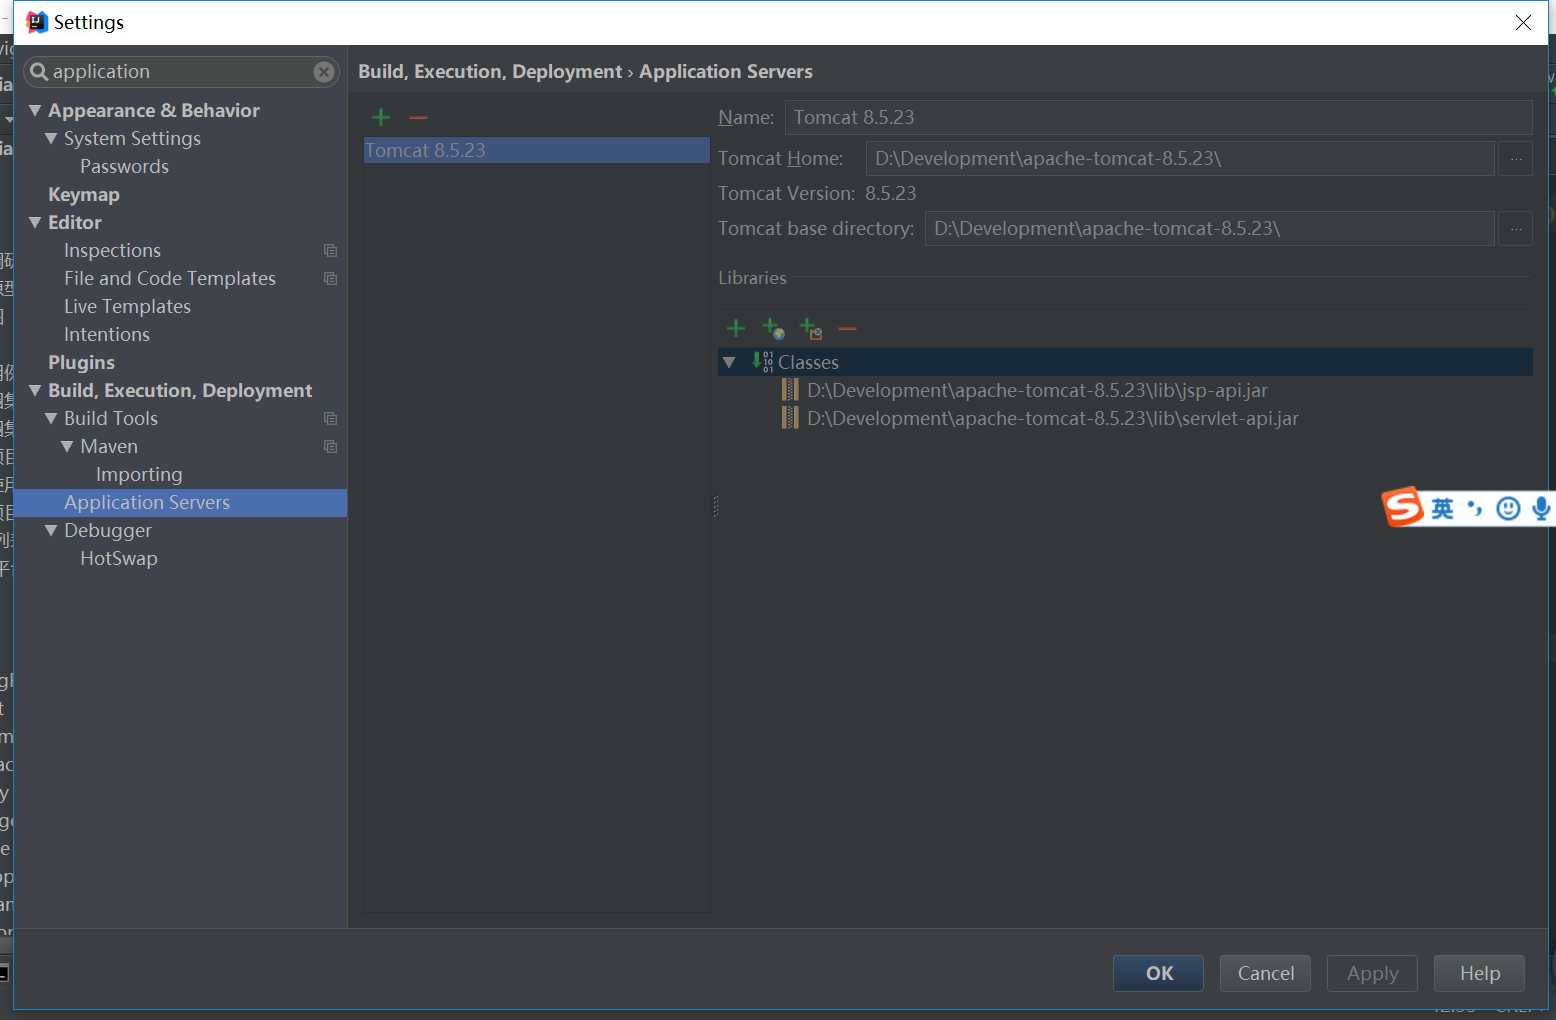Screen dimensions: 1556x1020
Task: Add a library with the exclude-box plus icon
Action: point(811,328)
